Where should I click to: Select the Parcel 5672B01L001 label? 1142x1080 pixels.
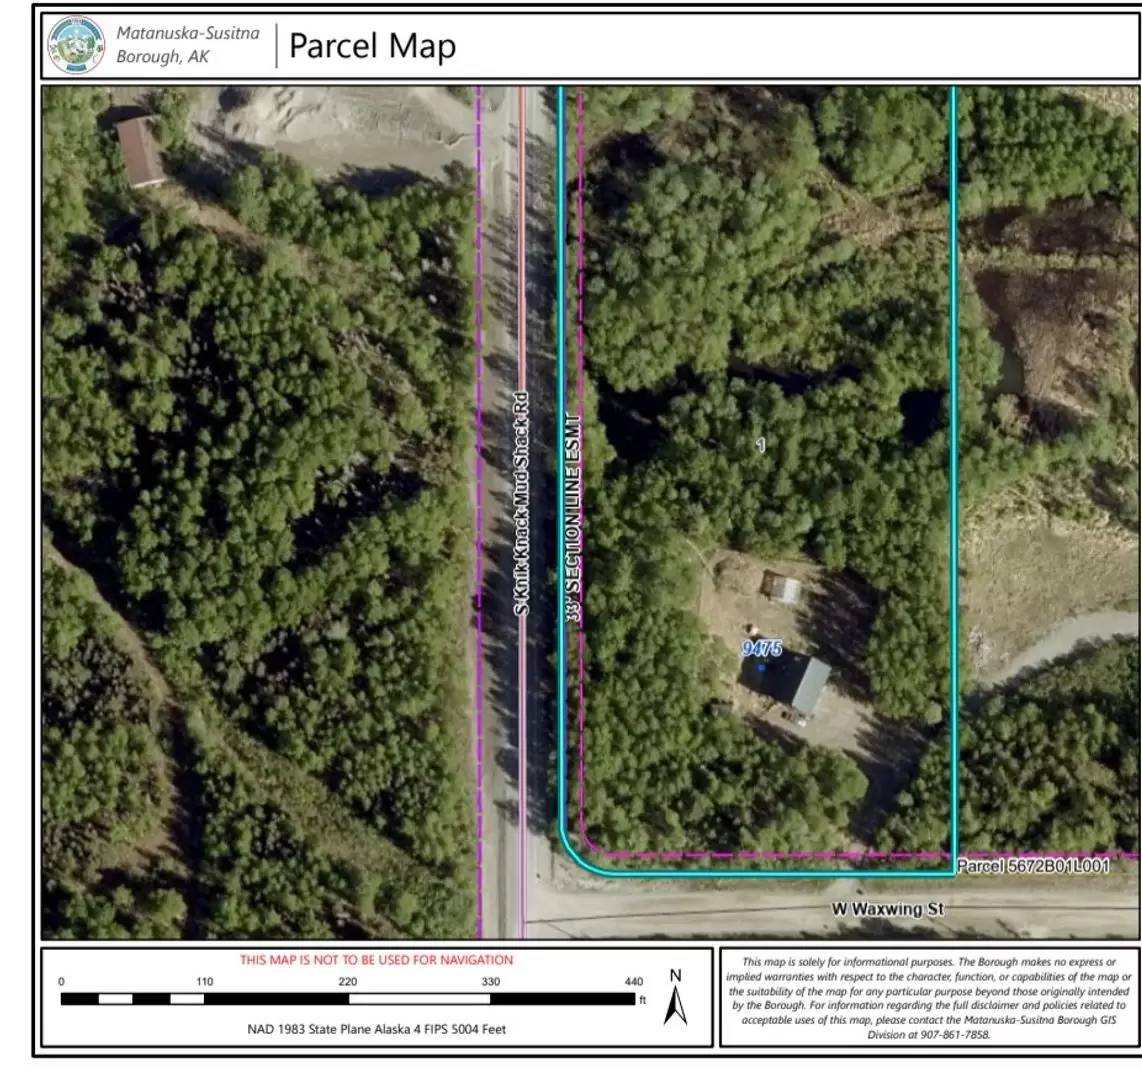point(1032,866)
